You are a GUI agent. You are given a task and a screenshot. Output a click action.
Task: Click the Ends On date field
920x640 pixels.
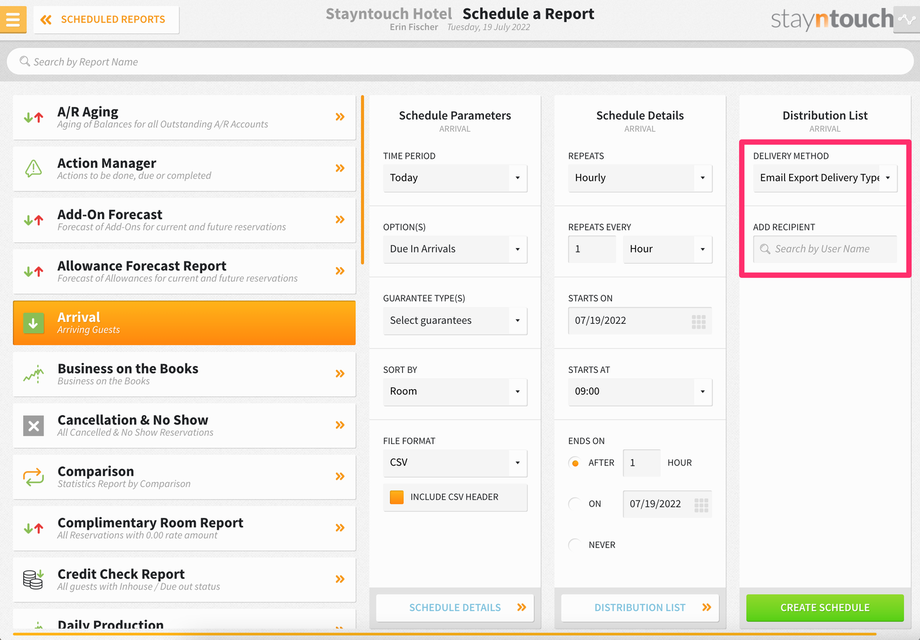tap(667, 504)
